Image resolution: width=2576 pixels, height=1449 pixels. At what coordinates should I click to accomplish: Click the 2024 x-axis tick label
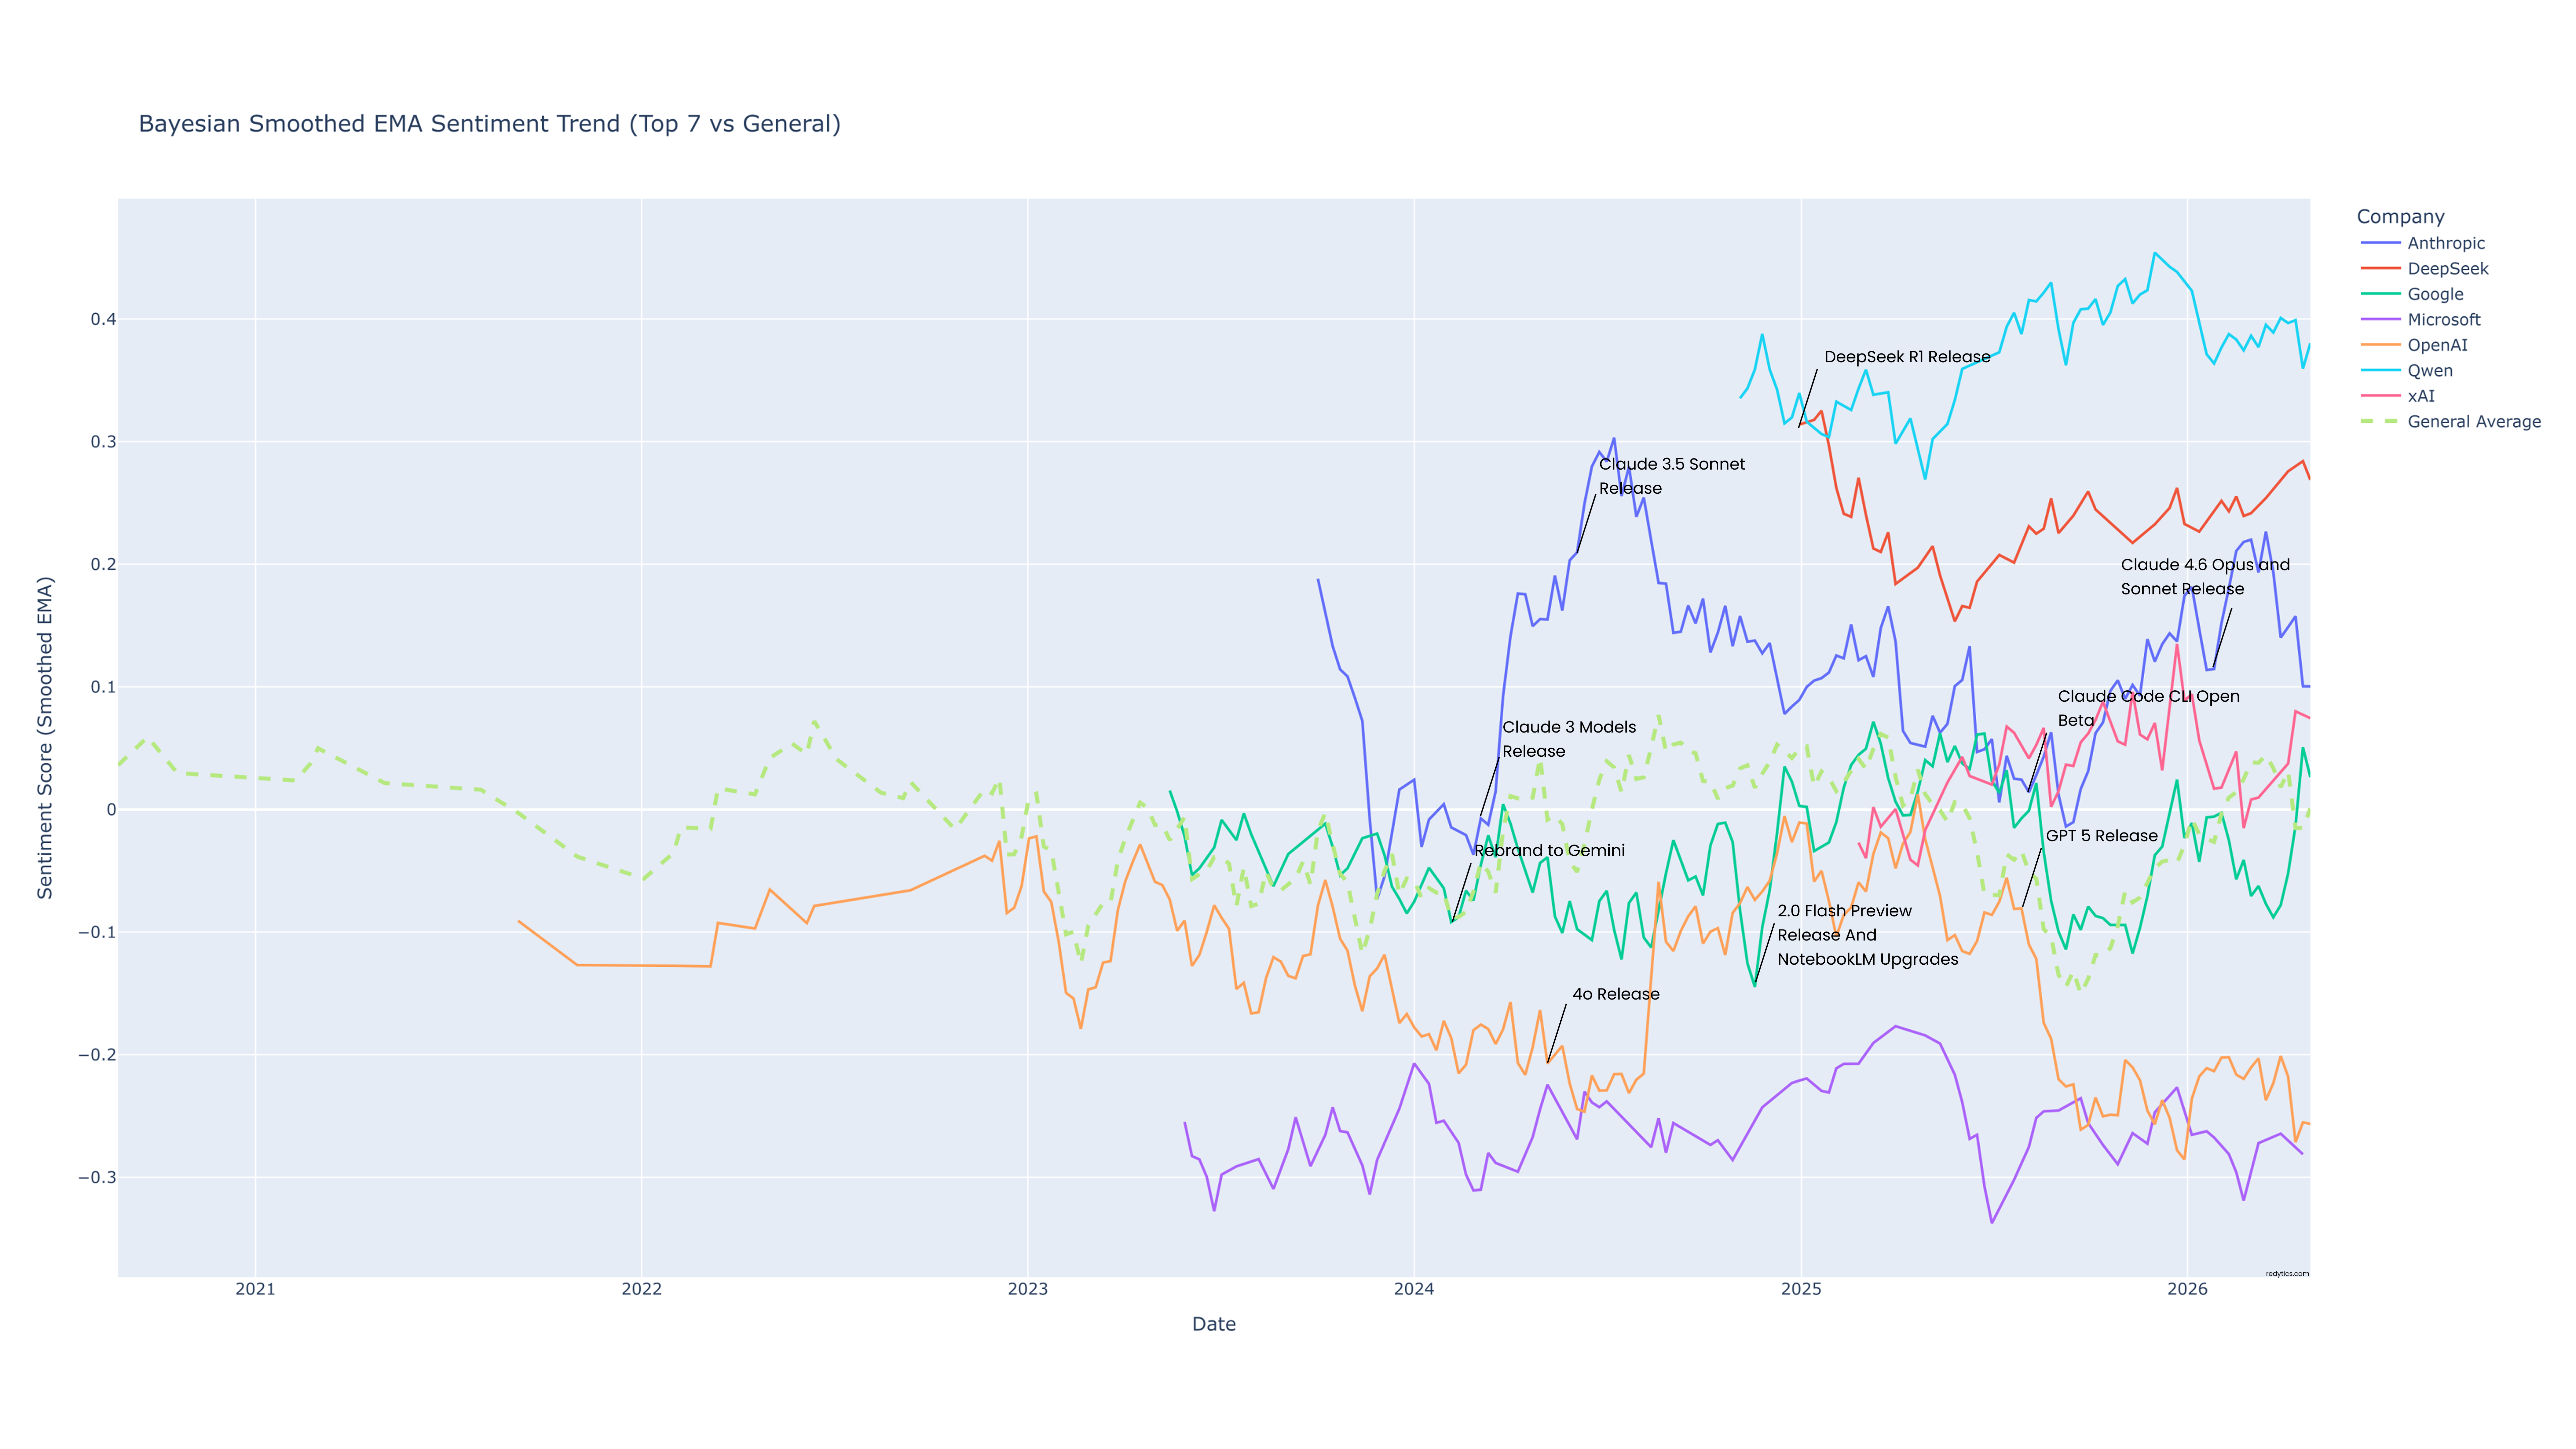[1414, 1289]
